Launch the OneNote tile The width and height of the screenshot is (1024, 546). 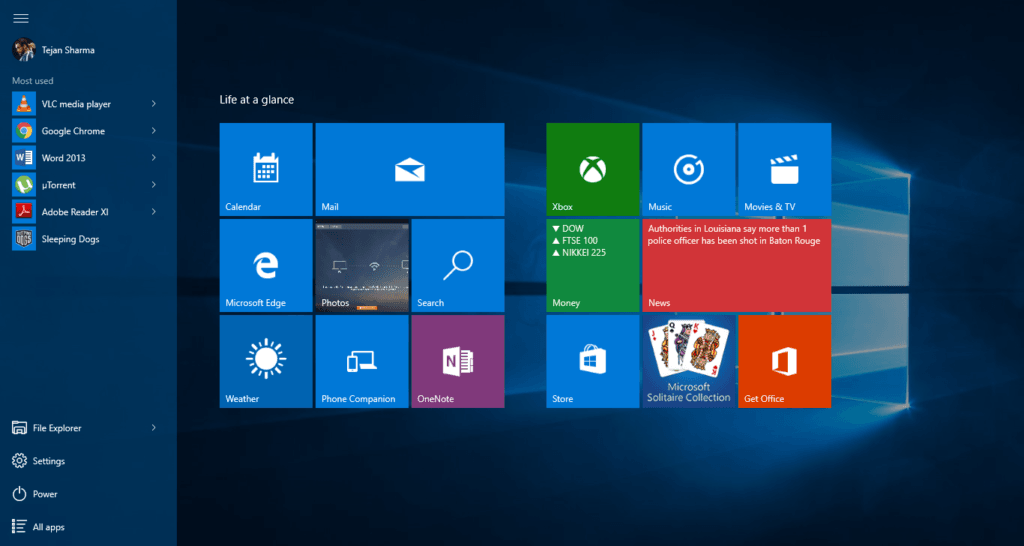pyautogui.click(x=457, y=361)
